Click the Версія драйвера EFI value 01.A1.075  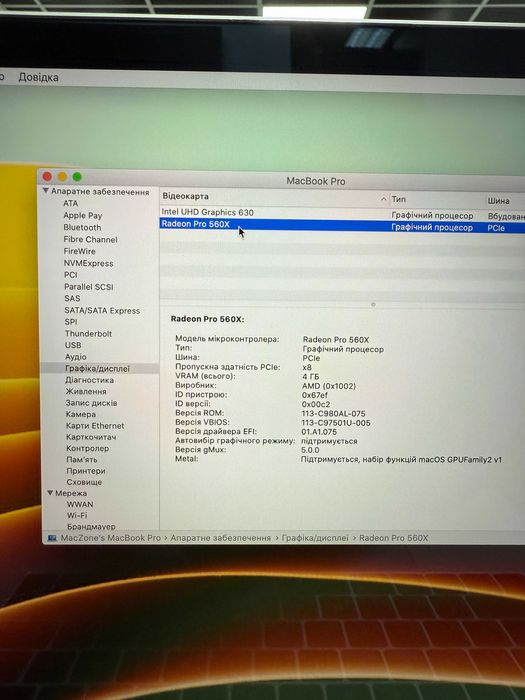click(x=319, y=432)
